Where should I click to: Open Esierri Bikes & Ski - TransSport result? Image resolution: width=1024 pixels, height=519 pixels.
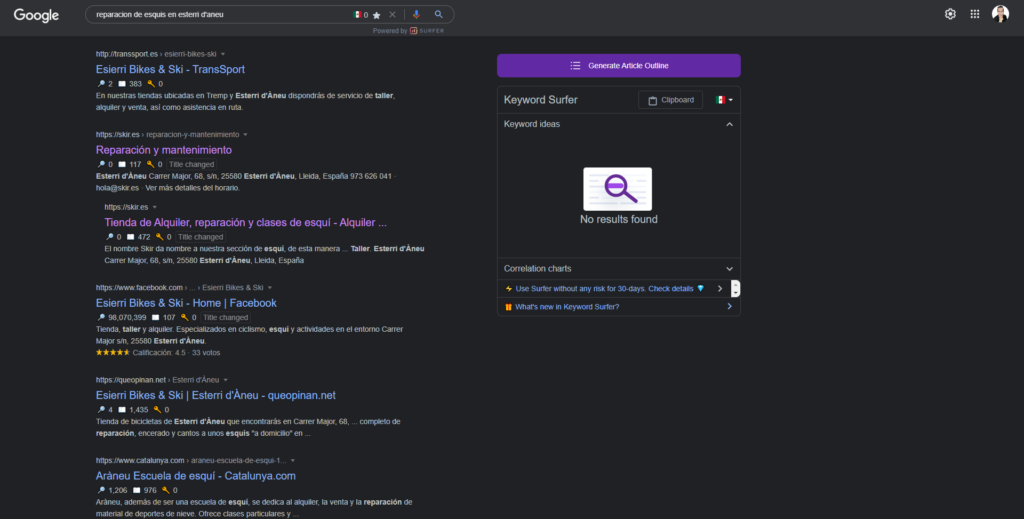[x=170, y=69]
